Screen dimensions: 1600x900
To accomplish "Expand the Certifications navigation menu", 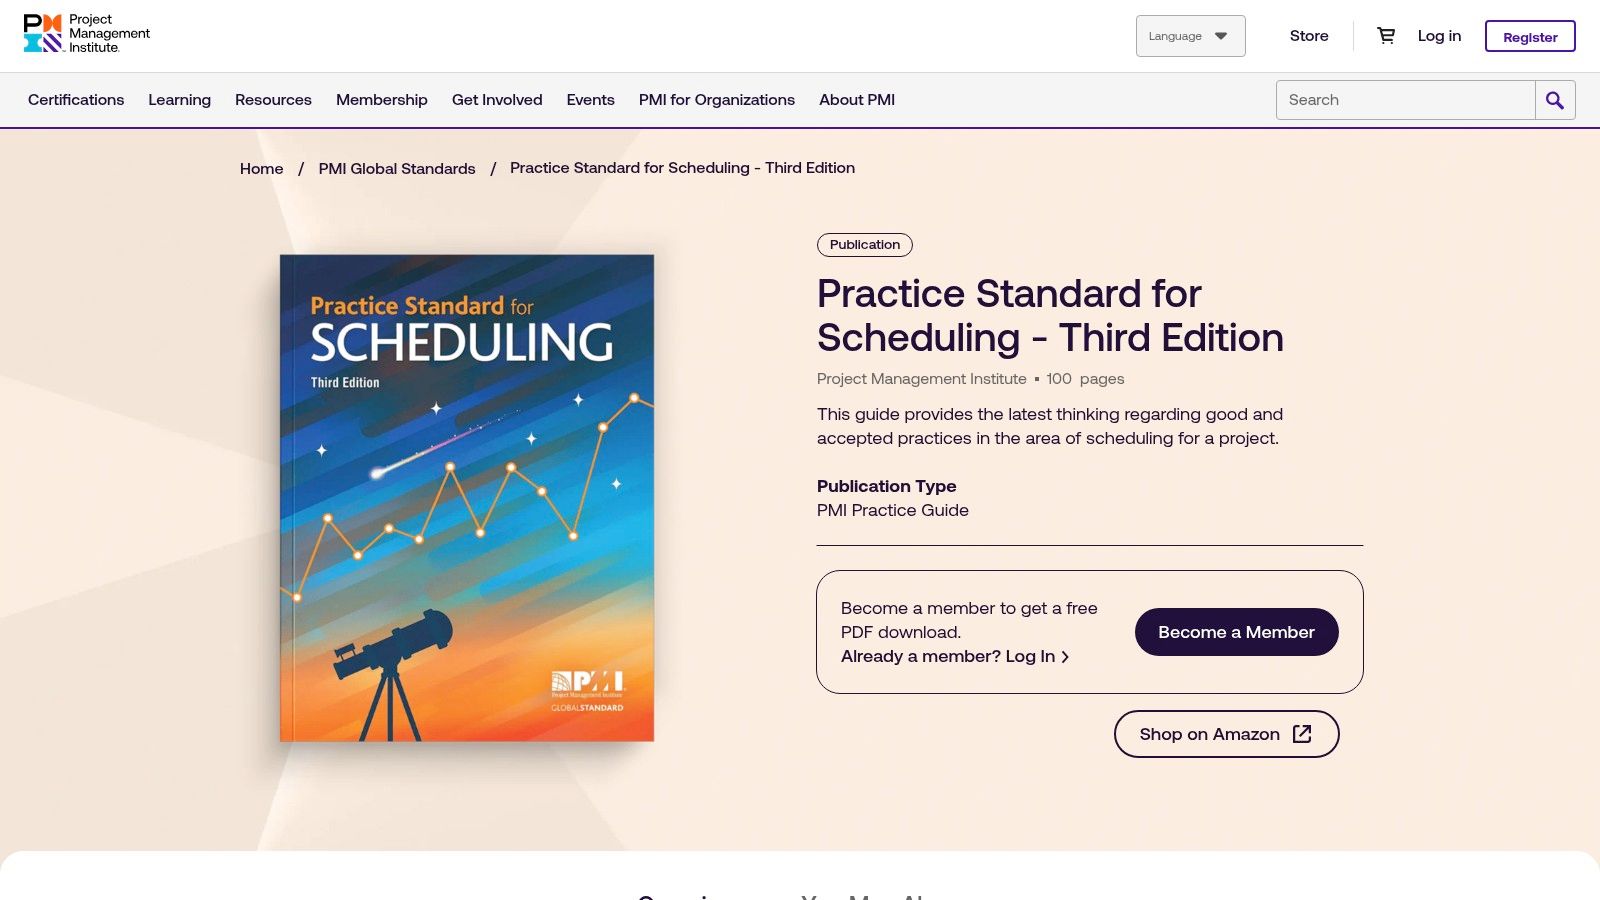I will point(76,100).
